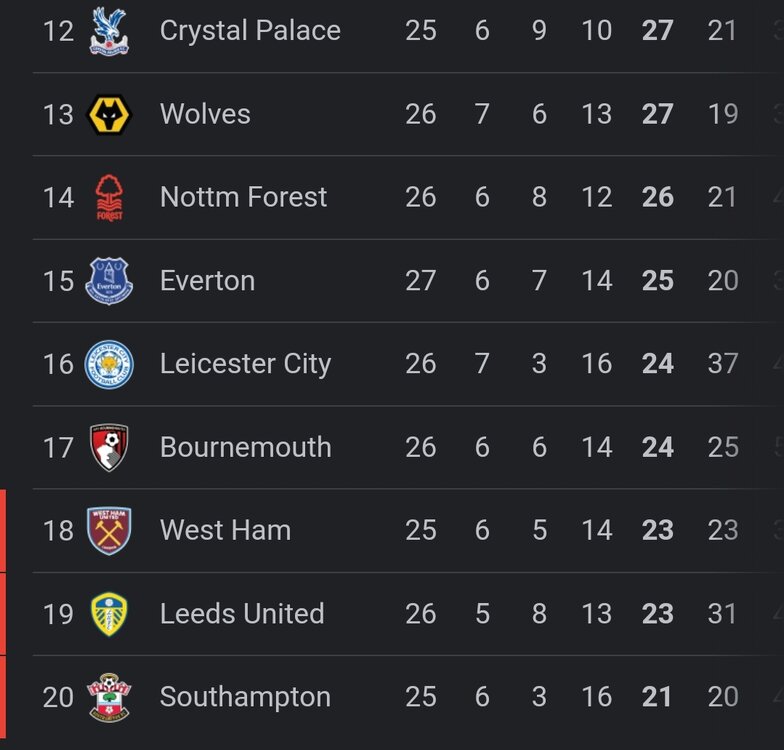Tap the Leicester City crest icon
784x750 pixels.
(x=109, y=364)
